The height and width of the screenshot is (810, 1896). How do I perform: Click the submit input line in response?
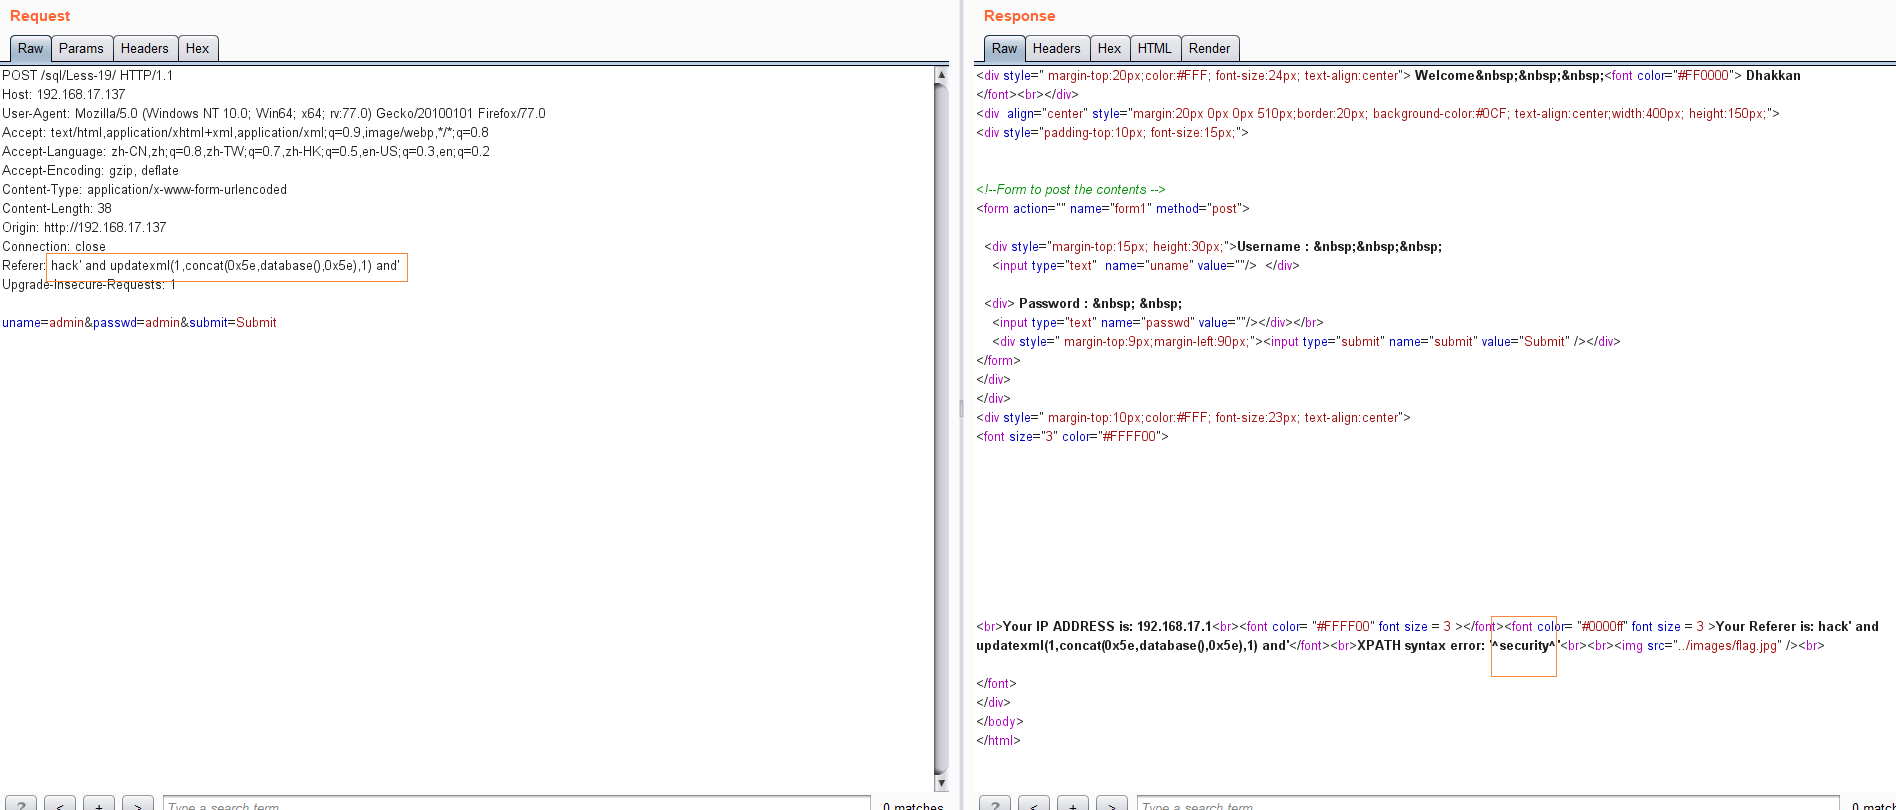[1306, 341]
